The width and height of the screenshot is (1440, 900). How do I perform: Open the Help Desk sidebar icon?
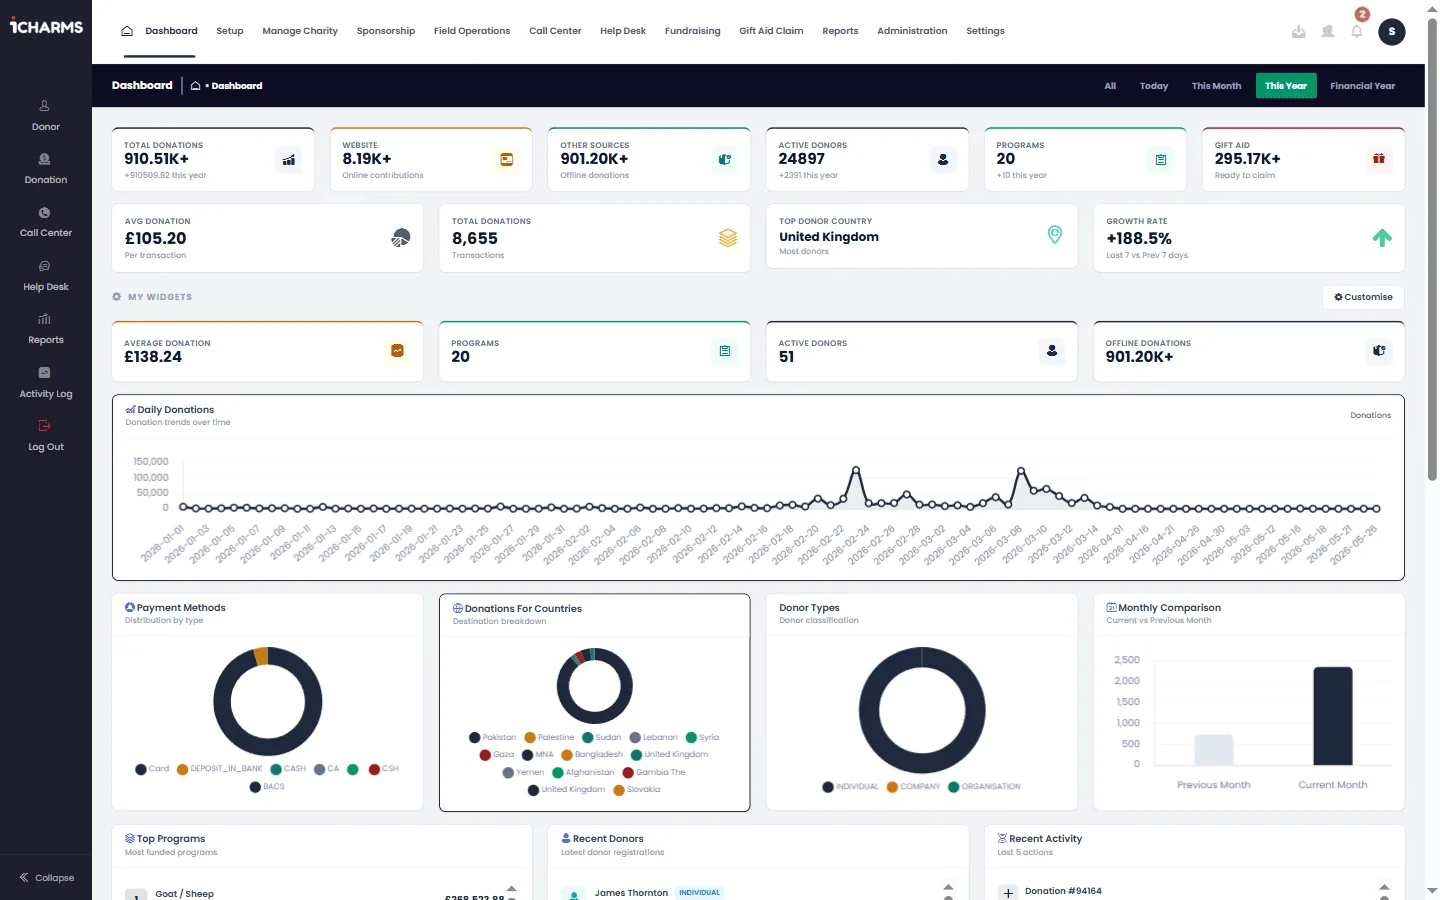(45, 266)
